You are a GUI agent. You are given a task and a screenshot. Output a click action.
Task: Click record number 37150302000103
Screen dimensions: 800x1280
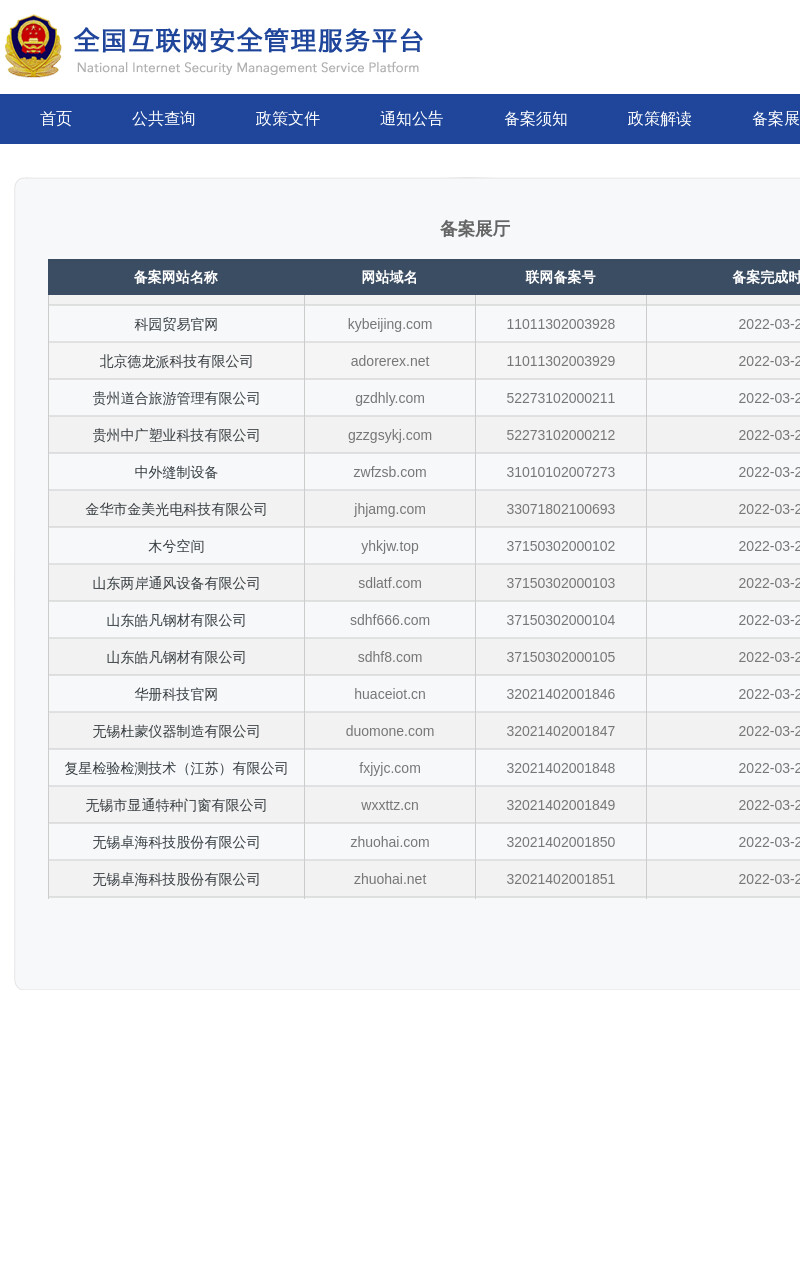click(561, 583)
